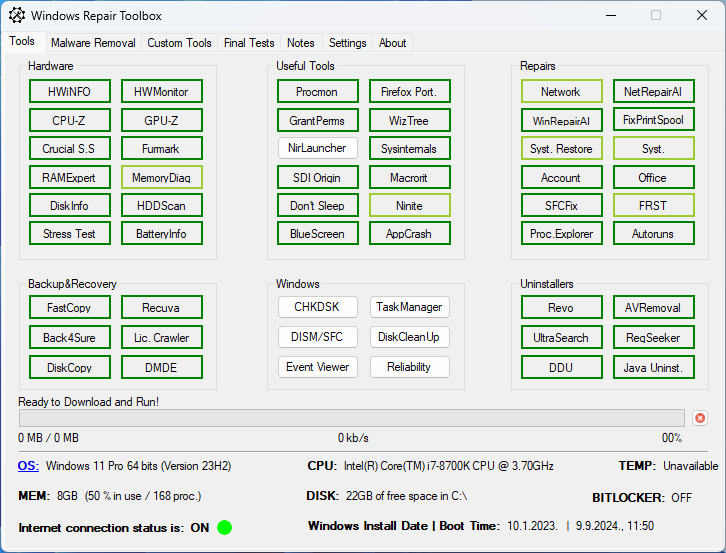726x553 pixels.
Task: Open TaskManager
Action: 410,307
